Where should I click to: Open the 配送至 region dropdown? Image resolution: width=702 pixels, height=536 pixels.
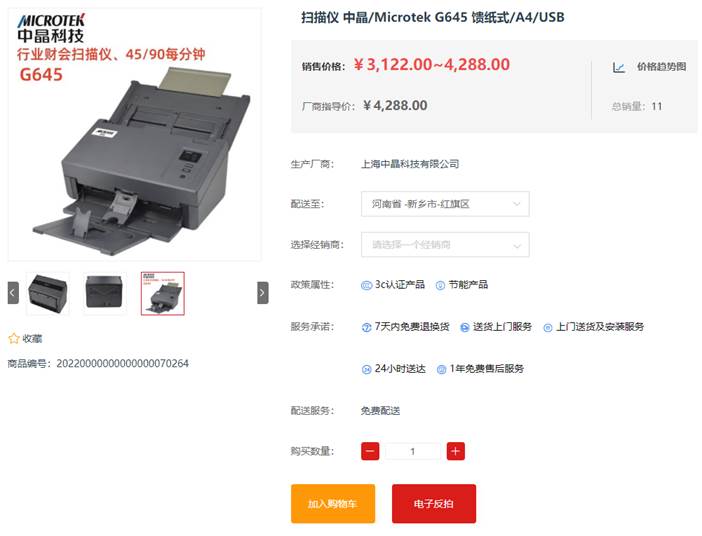(x=445, y=204)
